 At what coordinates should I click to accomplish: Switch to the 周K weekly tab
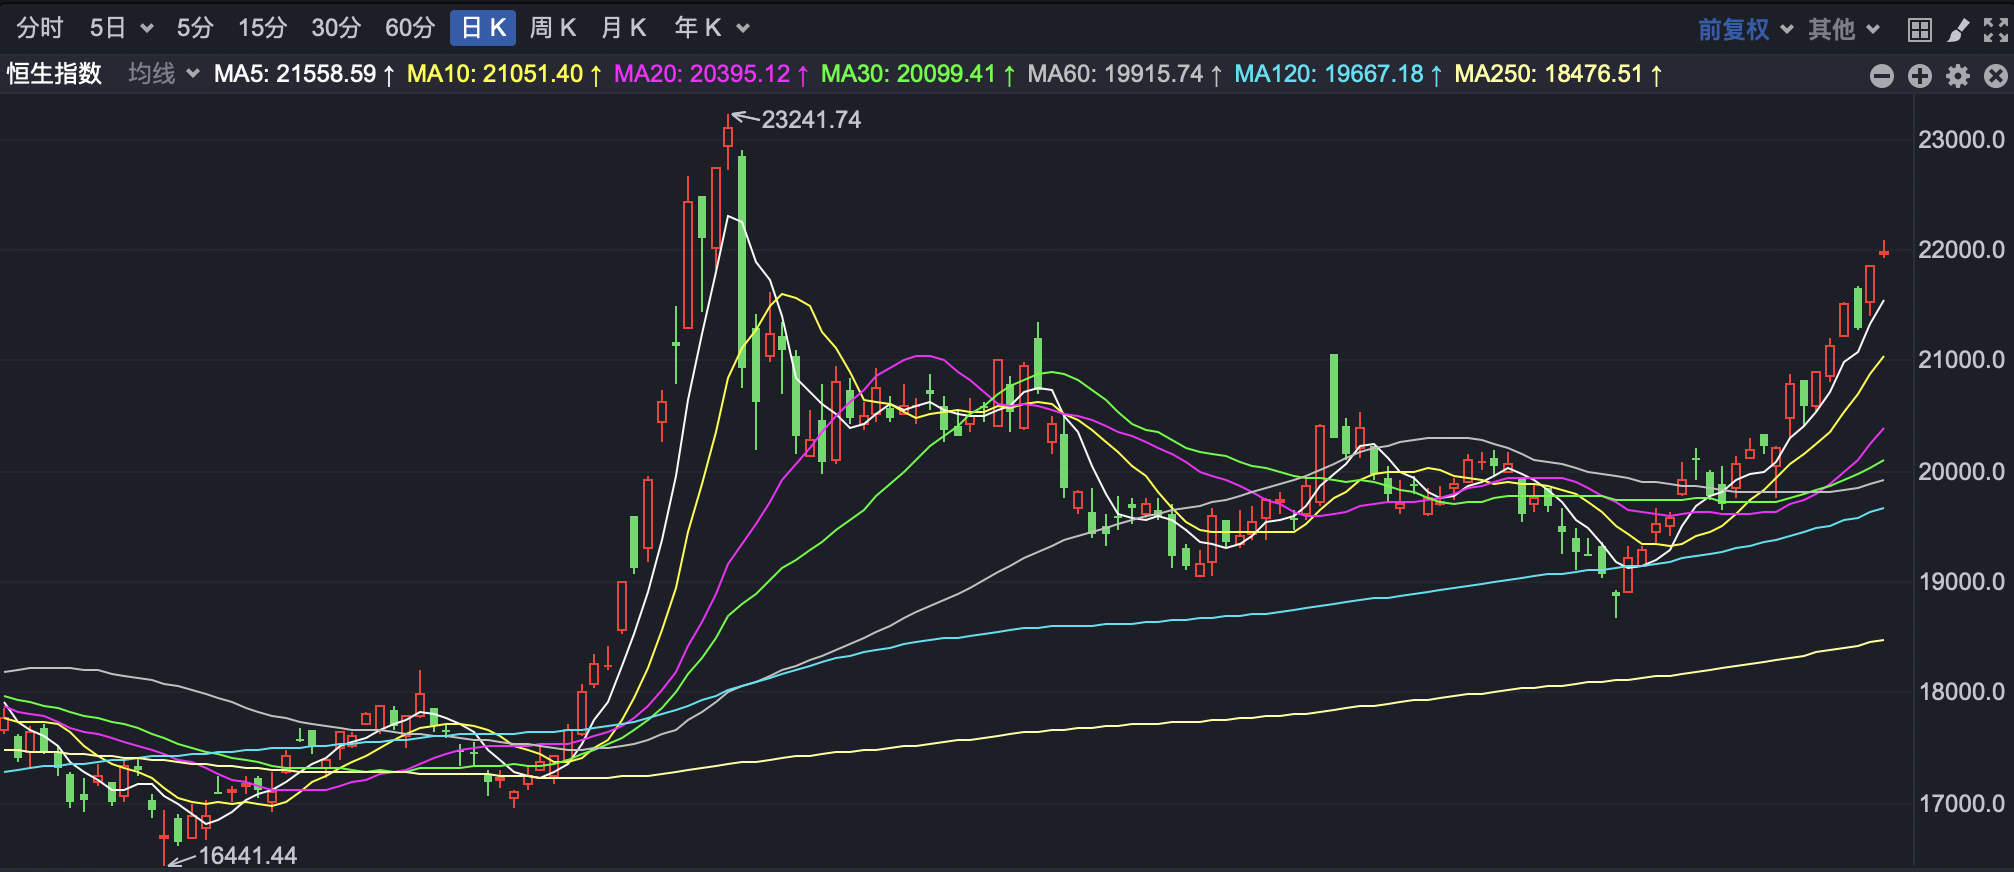pyautogui.click(x=553, y=28)
